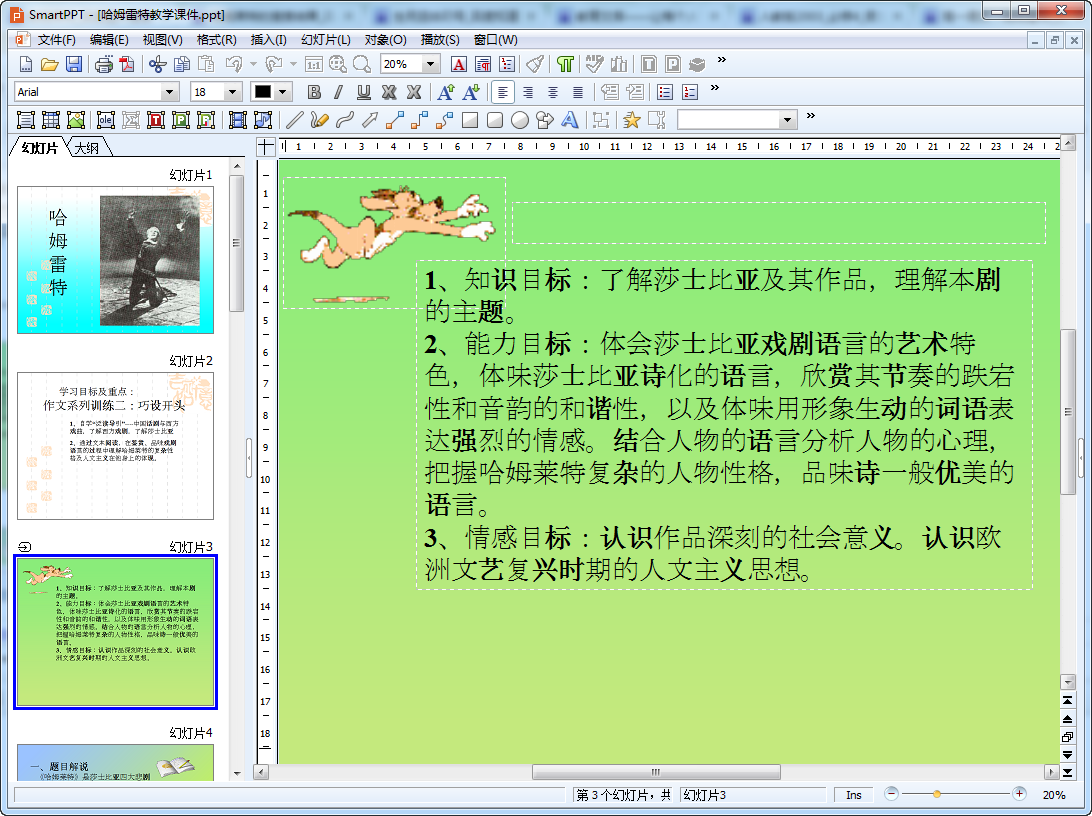Insert TextArt with the stylized A icon

570,120
